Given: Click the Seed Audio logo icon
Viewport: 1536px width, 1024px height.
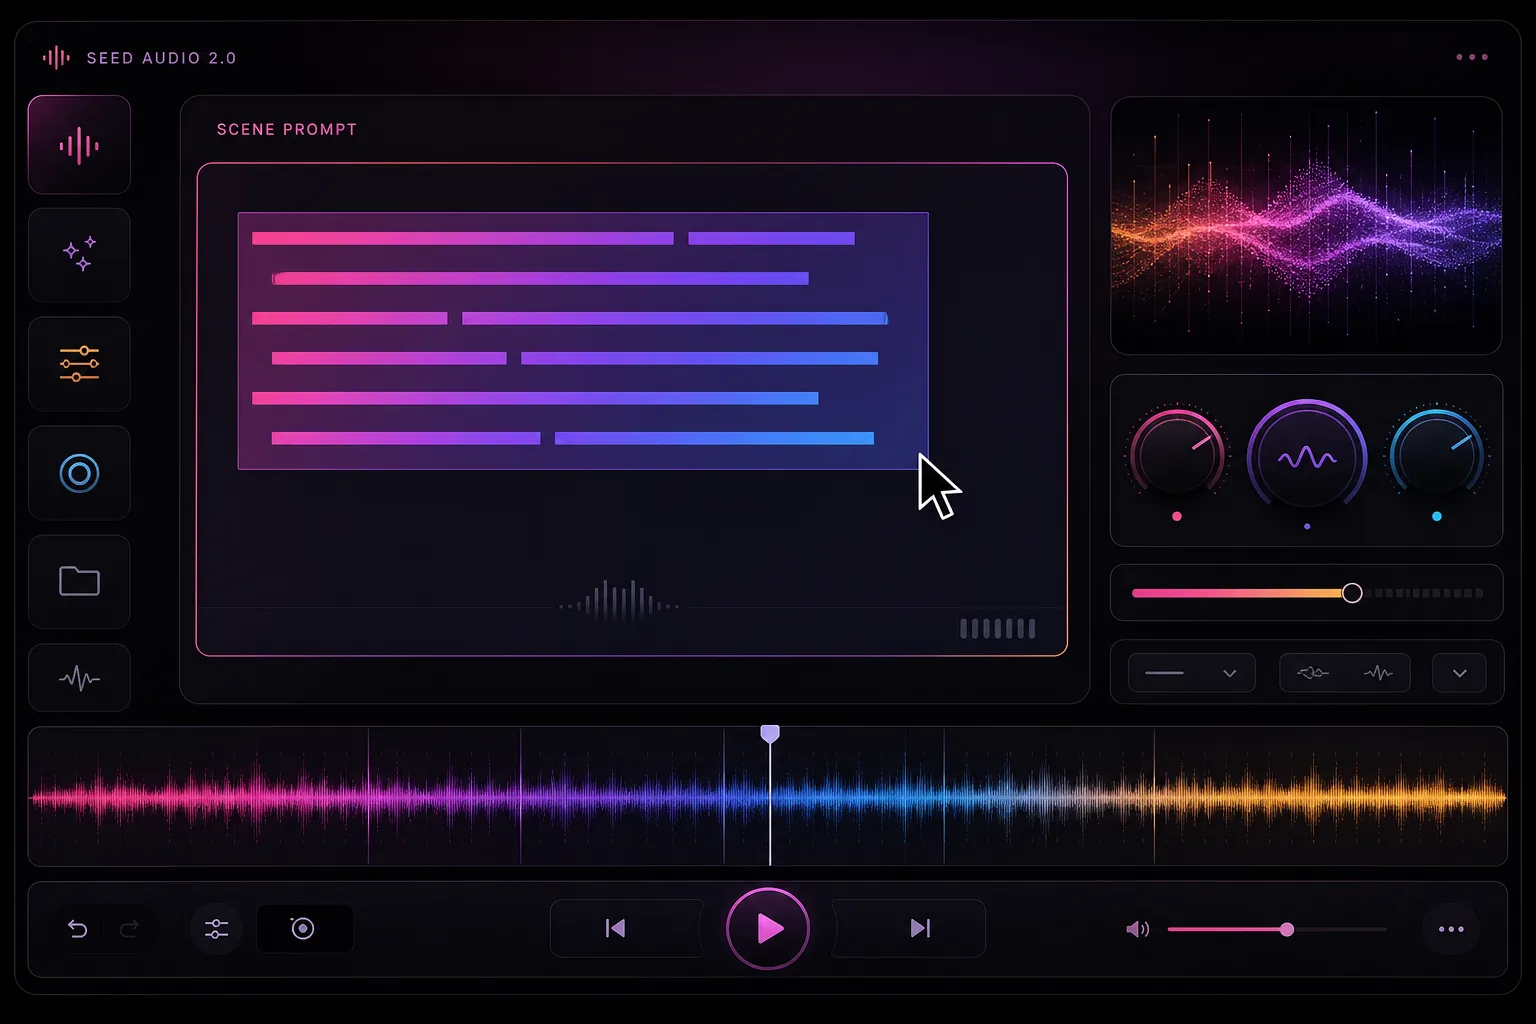Looking at the screenshot, I should 56,58.
